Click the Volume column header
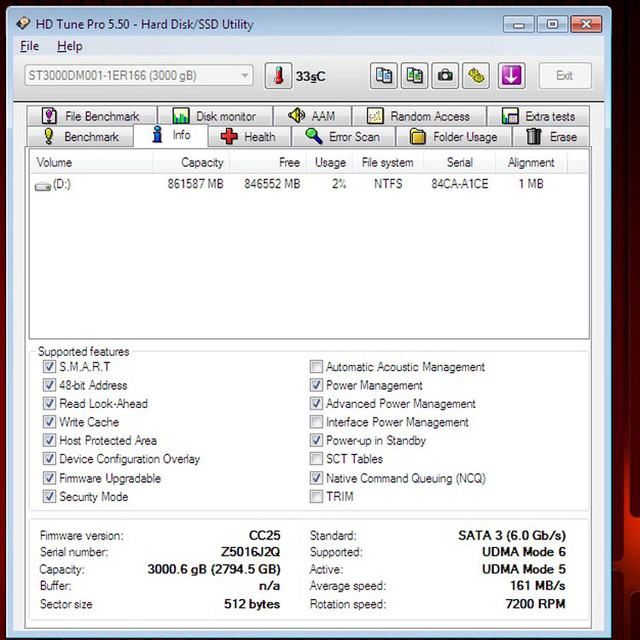The height and width of the screenshot is (640, 640). coord(91,162)
